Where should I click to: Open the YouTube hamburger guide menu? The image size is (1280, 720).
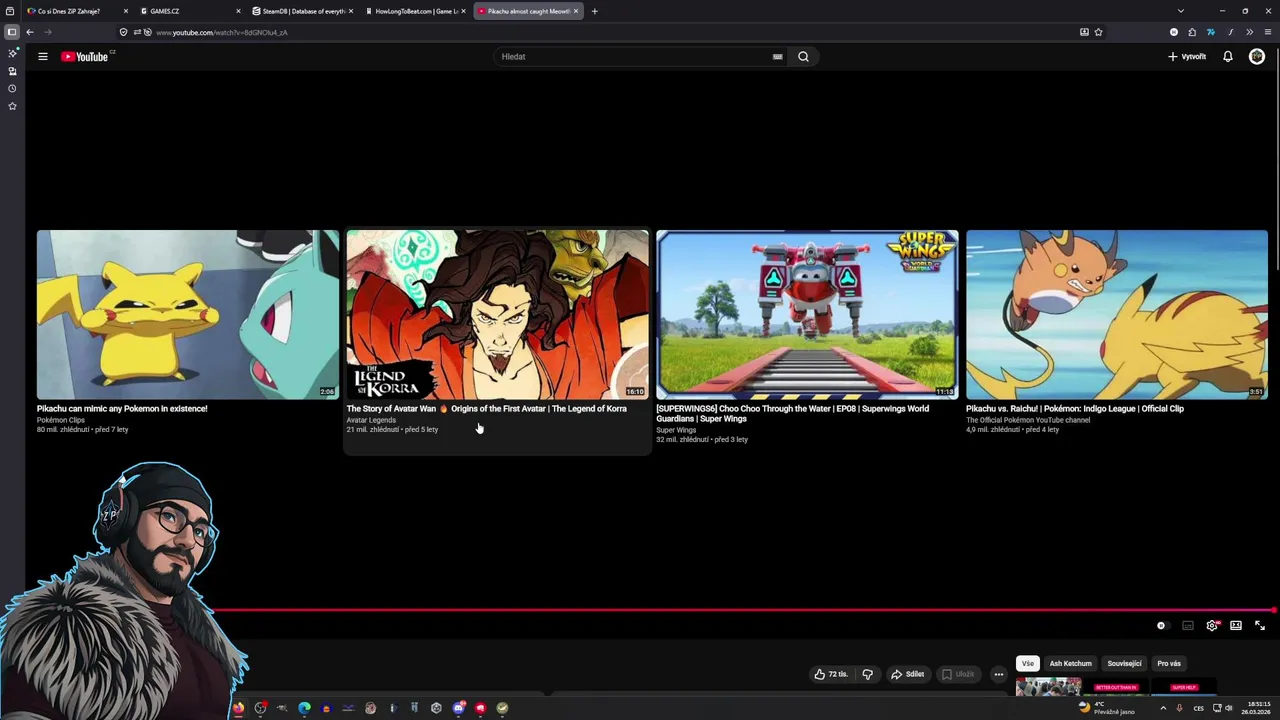pyautogui.click(x=43, y=57)
